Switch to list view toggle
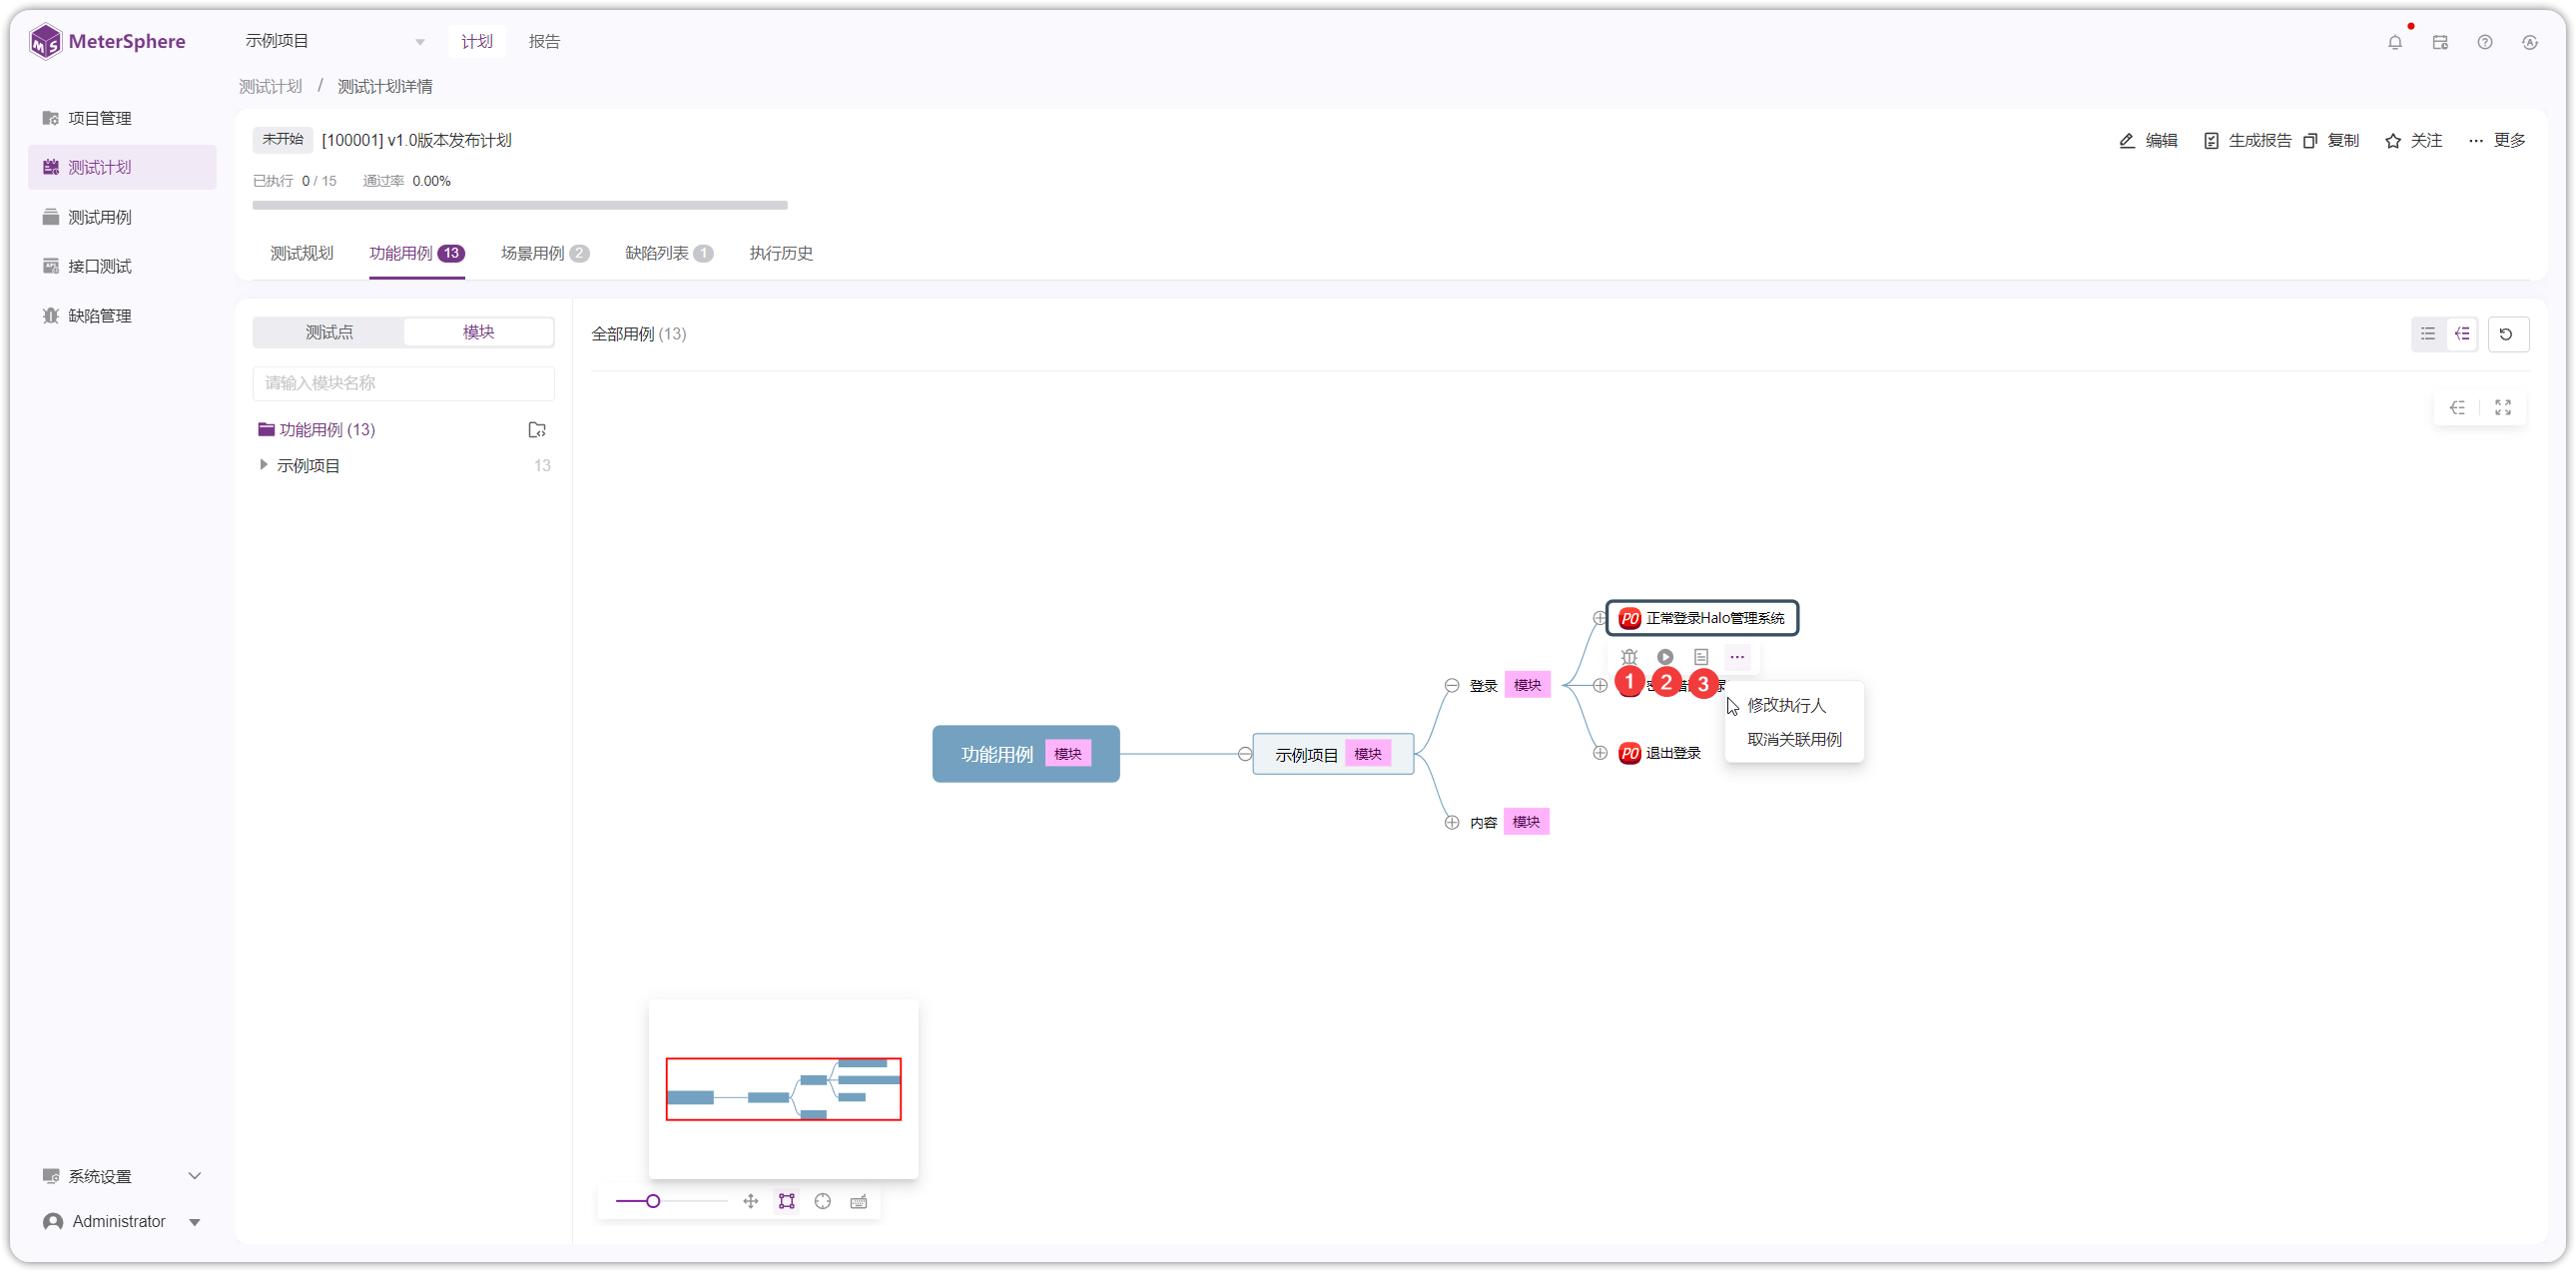This screenshot has height=1272, width=2576. 2428,334
